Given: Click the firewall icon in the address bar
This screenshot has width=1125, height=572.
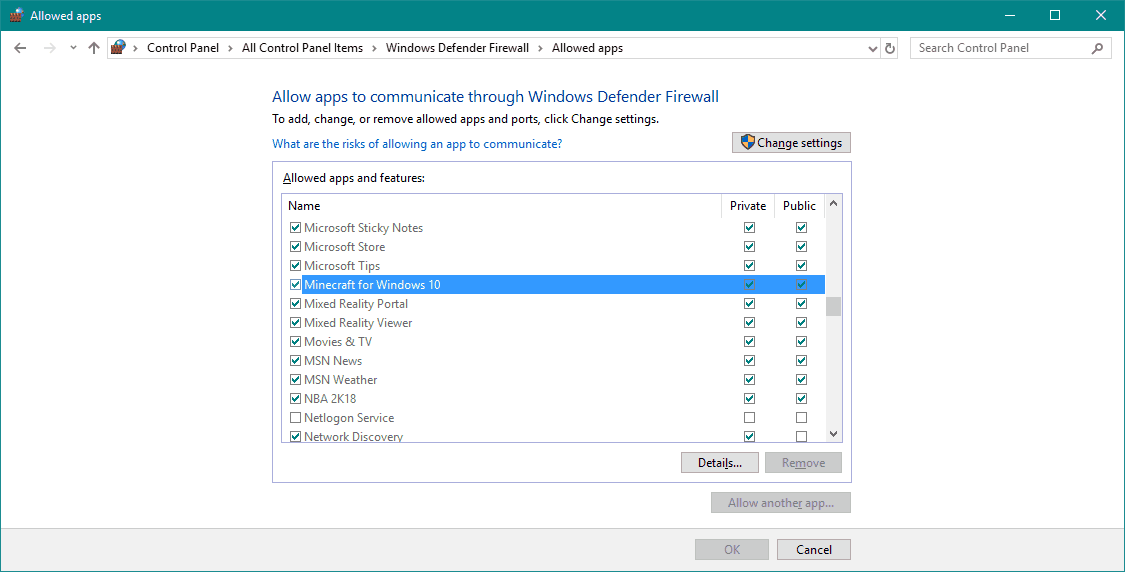Looking at the screenshot, I should pos(119,48).
